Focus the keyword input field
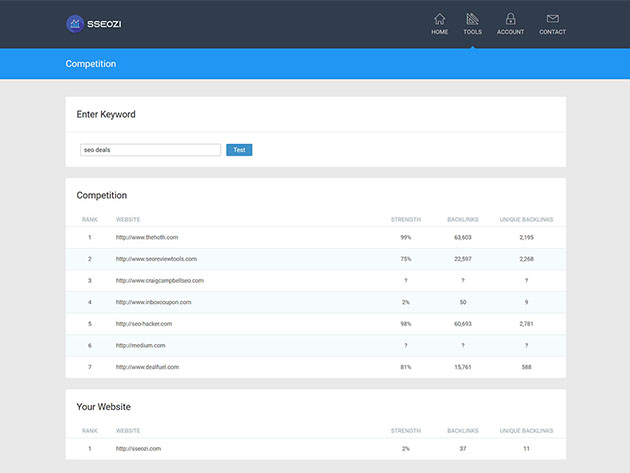The width and height of the screenshot is (630, 473). (x=150, y=150)
